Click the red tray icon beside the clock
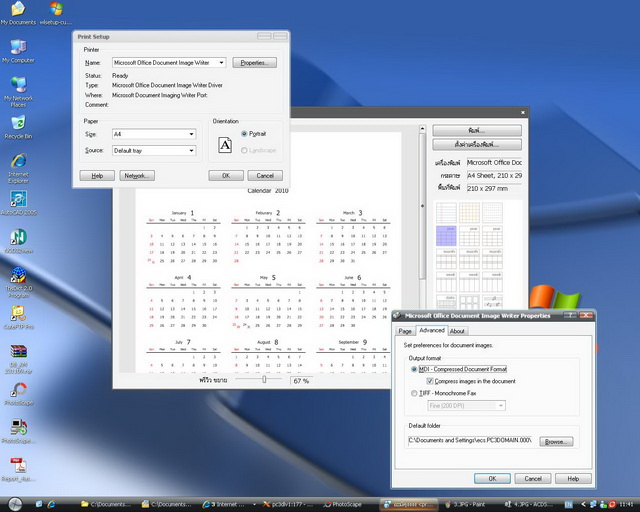 (x=612, y=505)
